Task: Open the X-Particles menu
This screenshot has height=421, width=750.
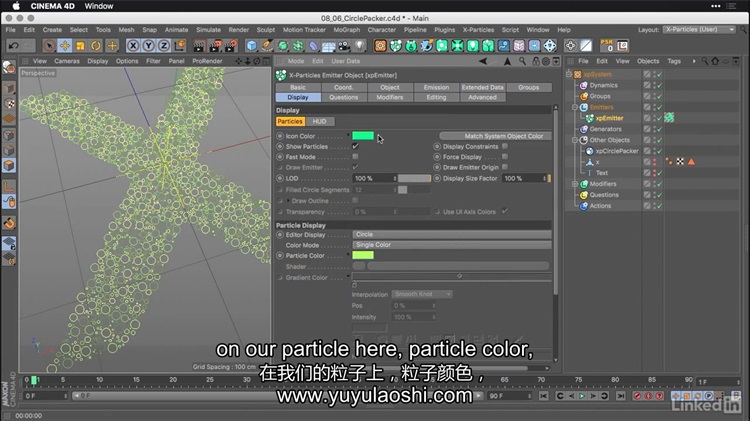Action: (478, 30)
